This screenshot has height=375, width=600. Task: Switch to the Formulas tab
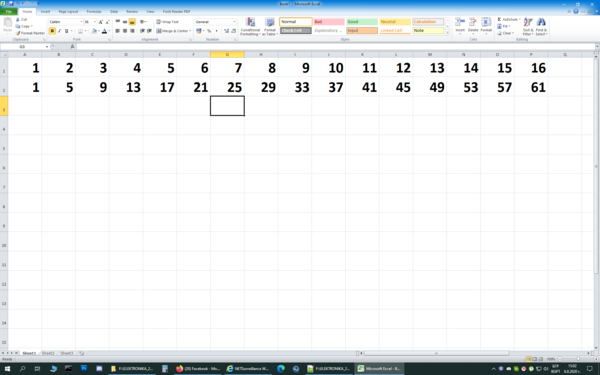(x=94, y=11)
